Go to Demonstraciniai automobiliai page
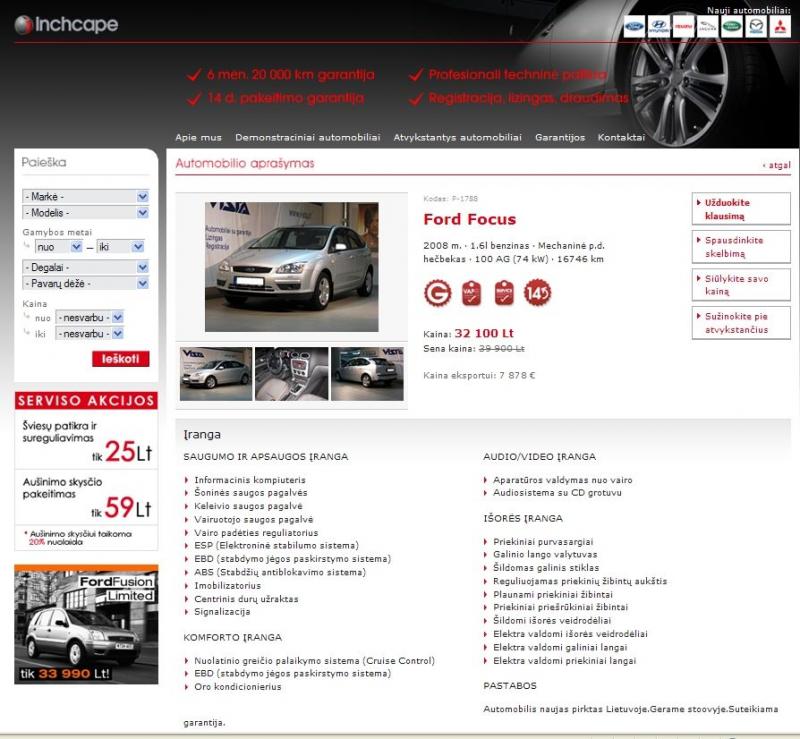This screenshot has height=739, width=800. (x=308, y=137)
